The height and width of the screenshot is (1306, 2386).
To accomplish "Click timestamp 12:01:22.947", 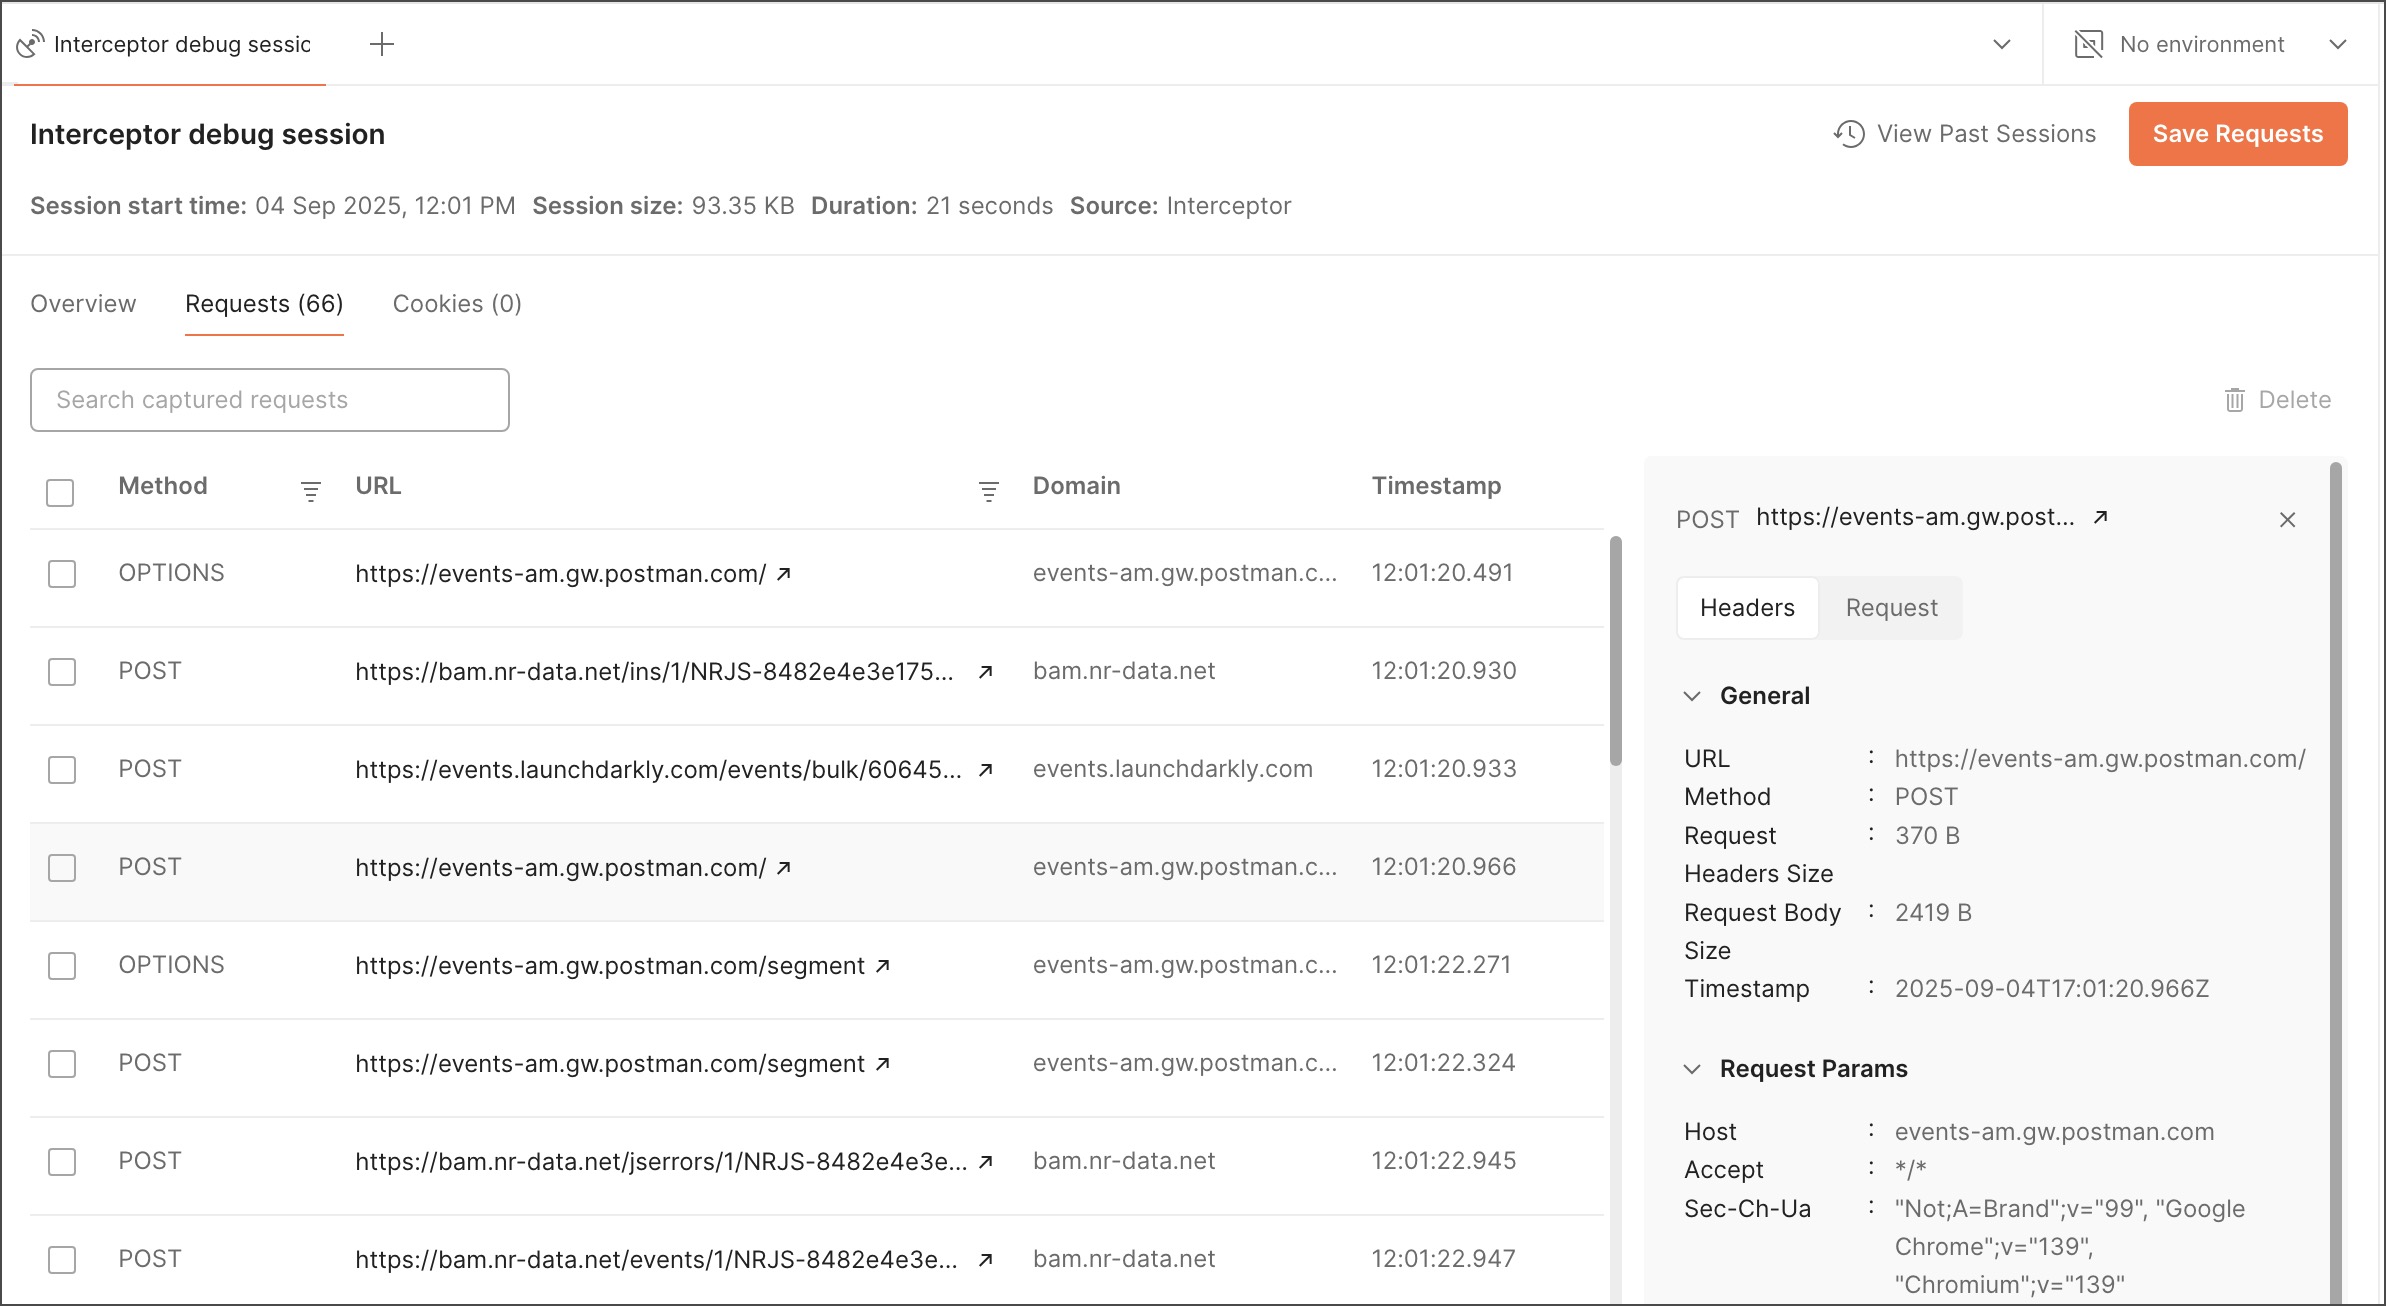I will point(1443,1260).
